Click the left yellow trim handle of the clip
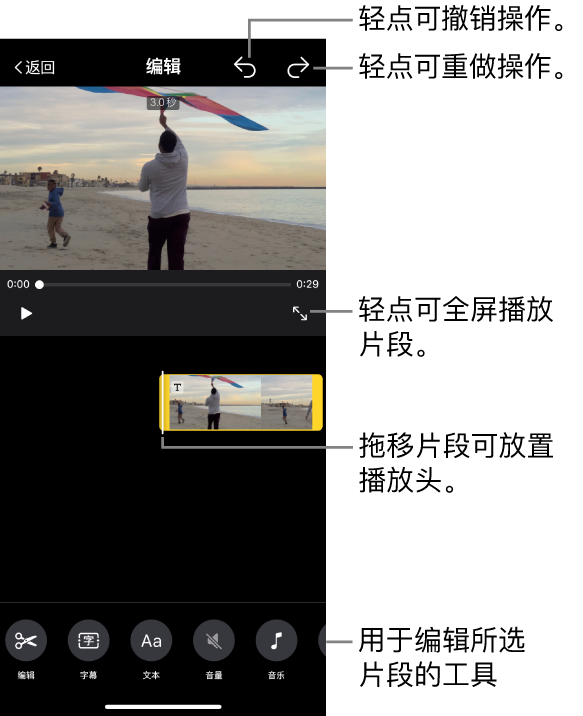583x716 pixels. pos(165,402)
